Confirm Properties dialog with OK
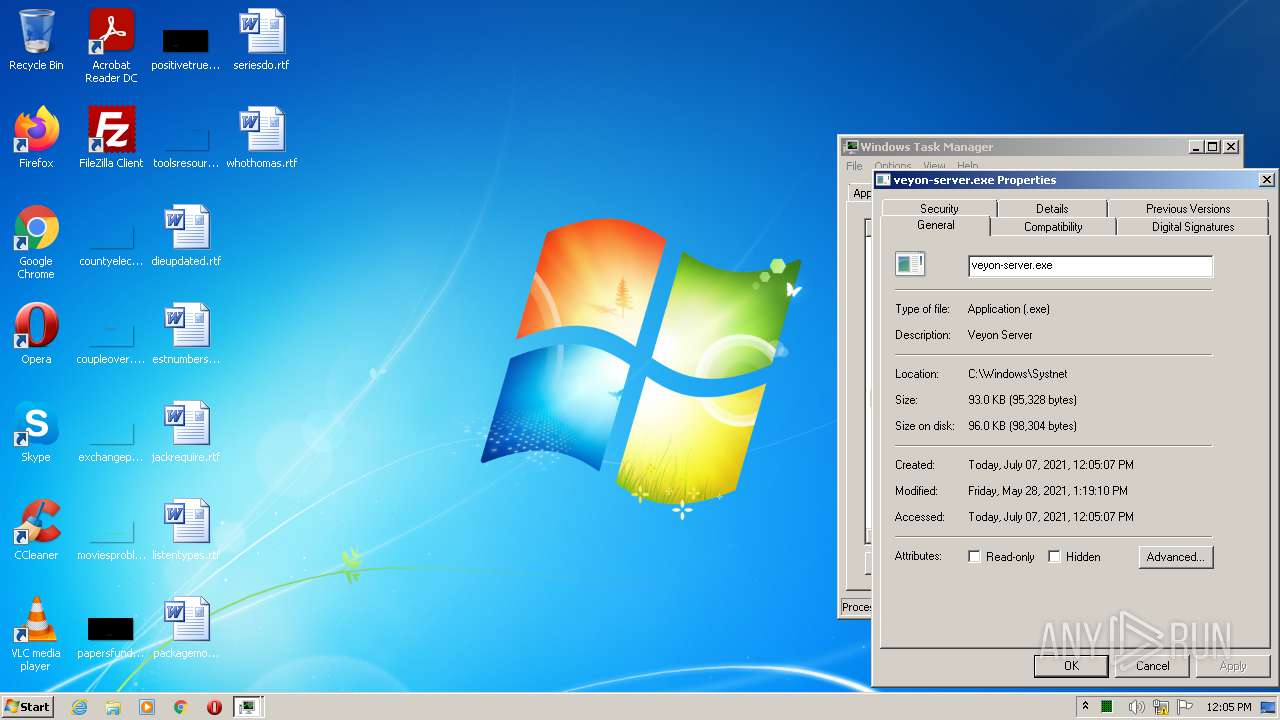Image resolution: width=1280 pixels, height=720 pixels. (x=1071, y=665)
